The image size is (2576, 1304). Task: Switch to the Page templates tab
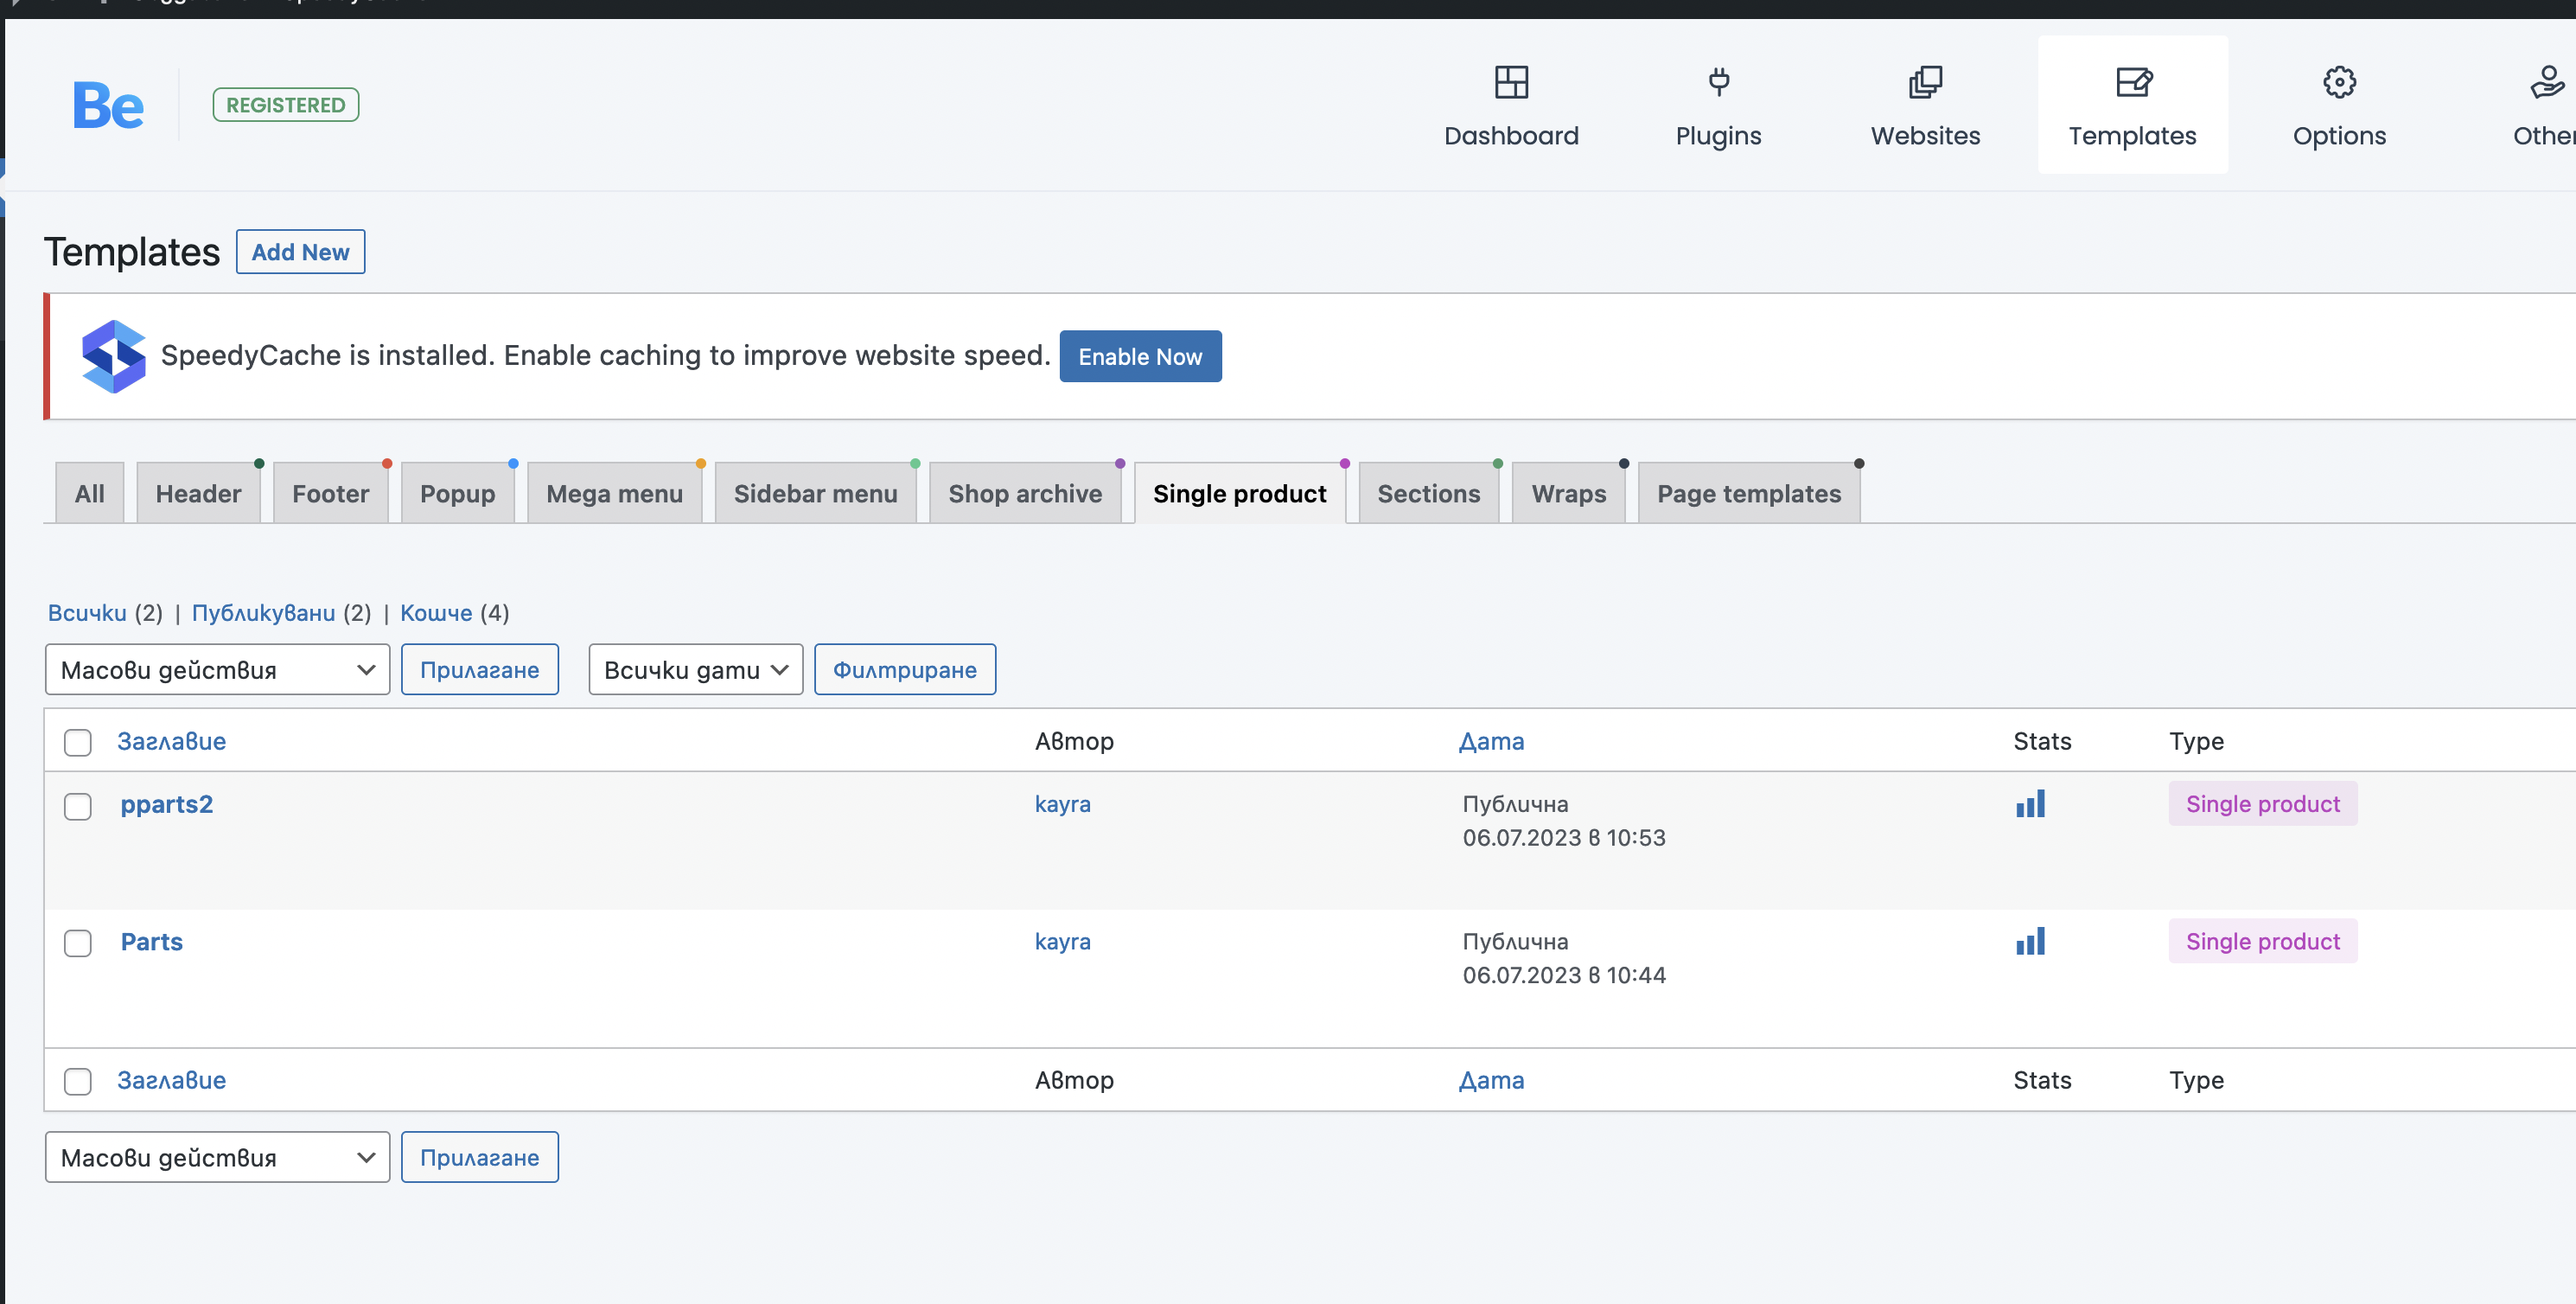tap(1749, 493)
